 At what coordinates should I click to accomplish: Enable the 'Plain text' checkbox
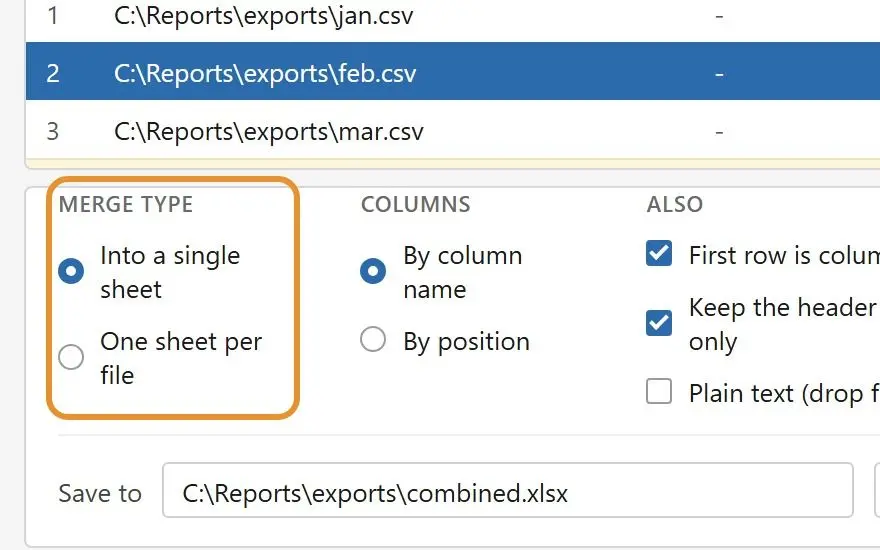(659, 391)
